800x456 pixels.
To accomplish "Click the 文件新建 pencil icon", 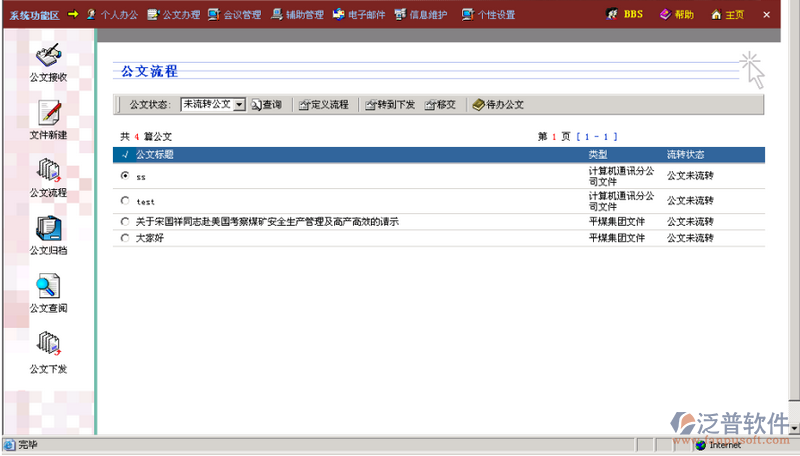I will (49, 113).
